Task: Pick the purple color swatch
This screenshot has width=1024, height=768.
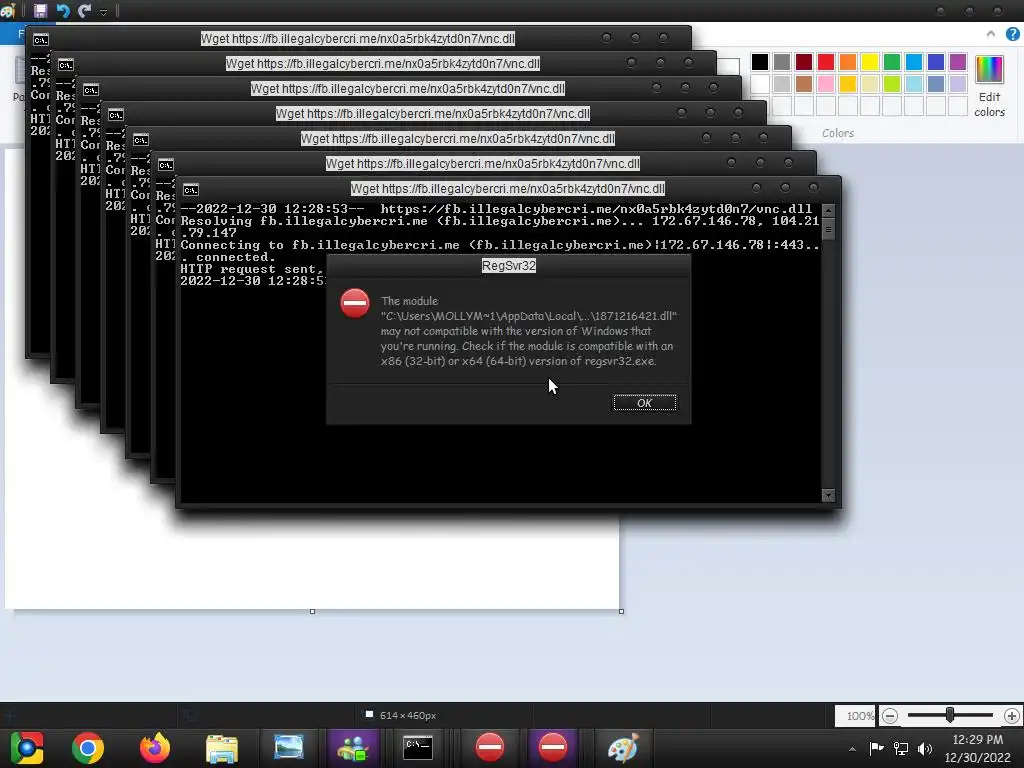Action: point(958,61)
